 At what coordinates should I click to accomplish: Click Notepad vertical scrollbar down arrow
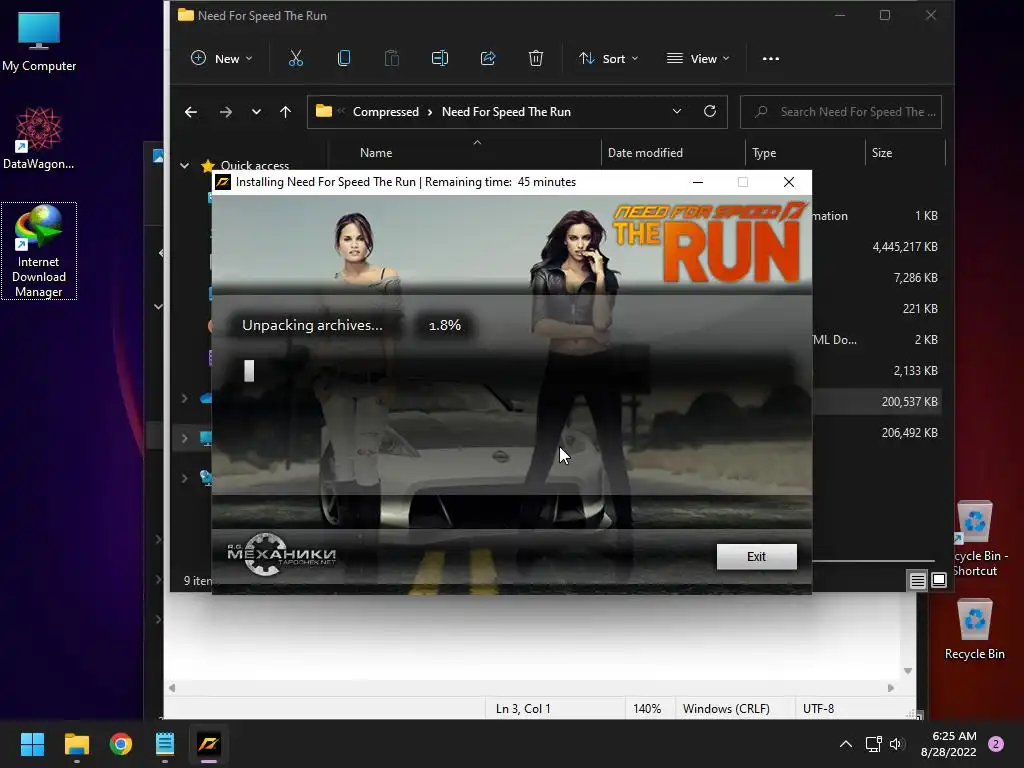(x=908, y=671)
